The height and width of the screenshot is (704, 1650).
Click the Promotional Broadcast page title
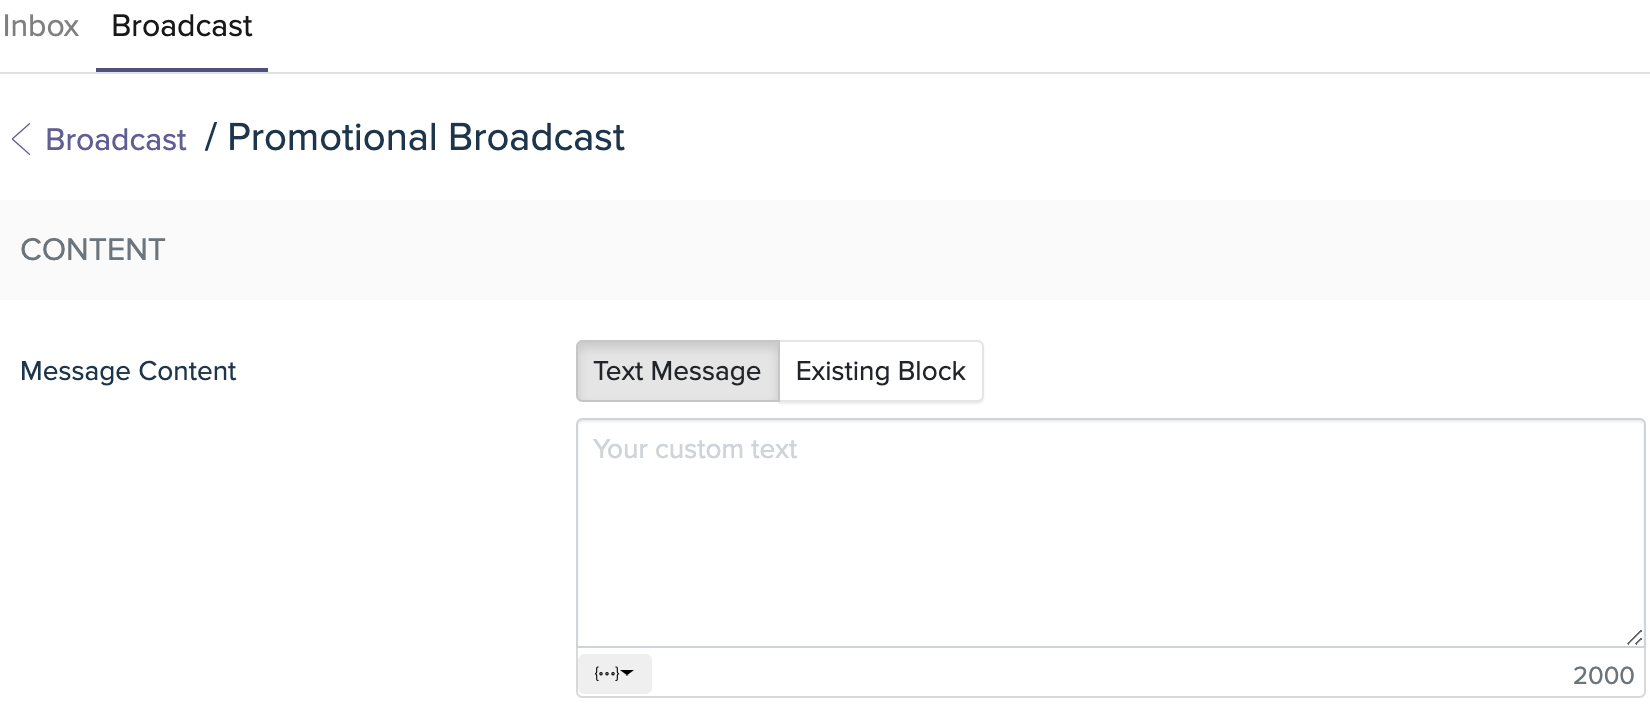click(x=426, y=138)
